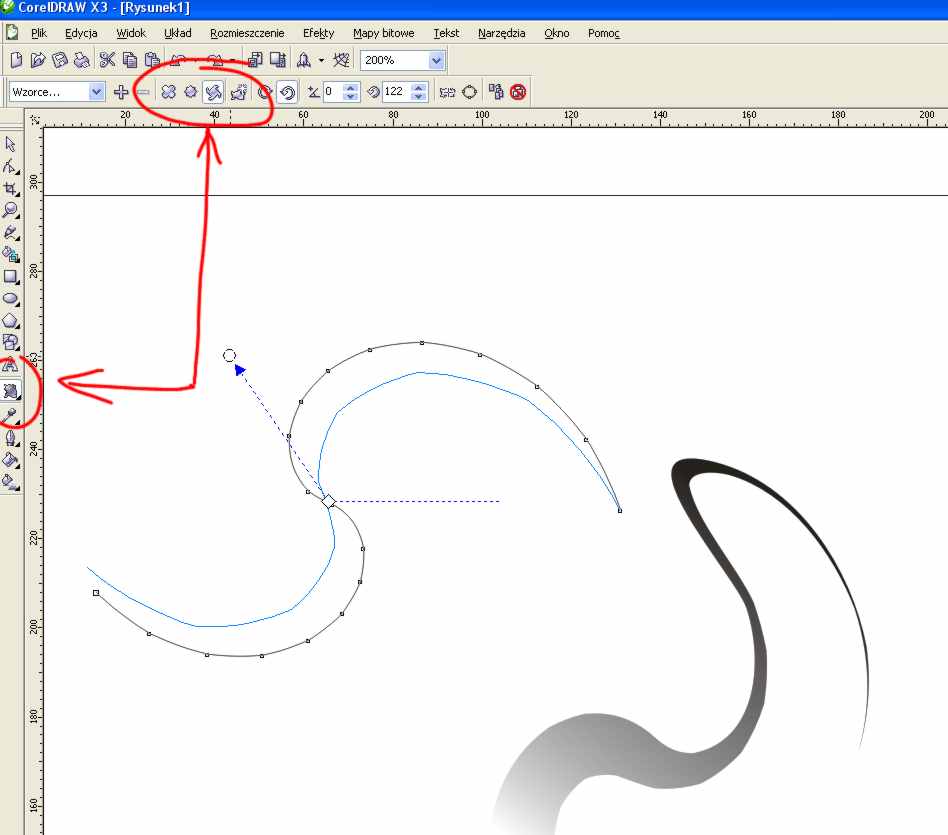Select the Shape edit tool
Image resolution: width=948 pixels, height=835 pixels.
11,166
